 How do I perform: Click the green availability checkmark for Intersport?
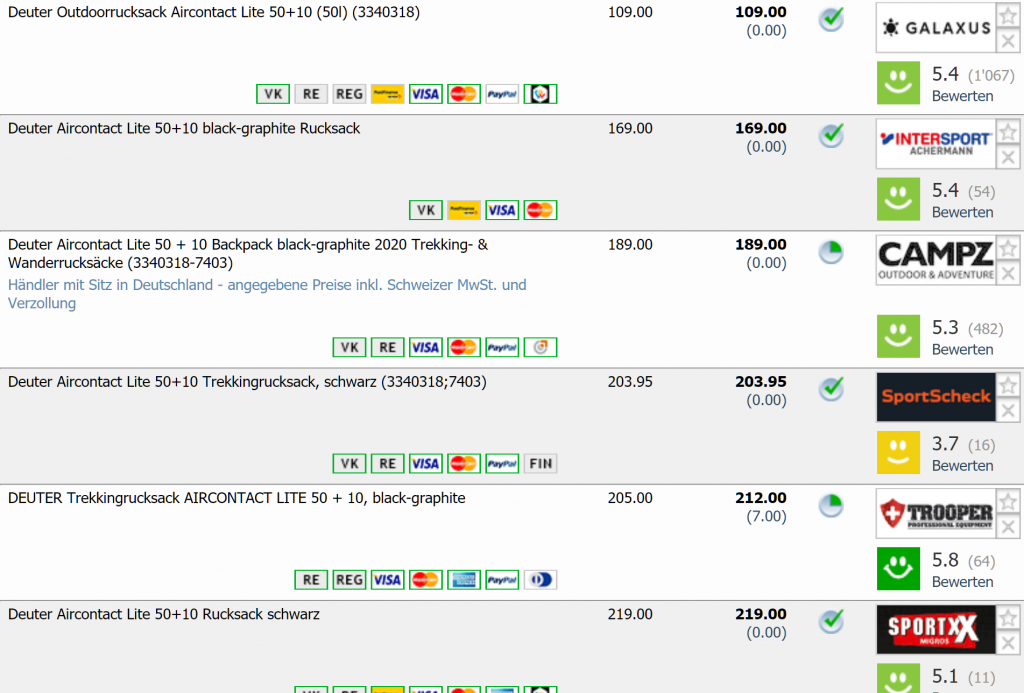point(831,136)
